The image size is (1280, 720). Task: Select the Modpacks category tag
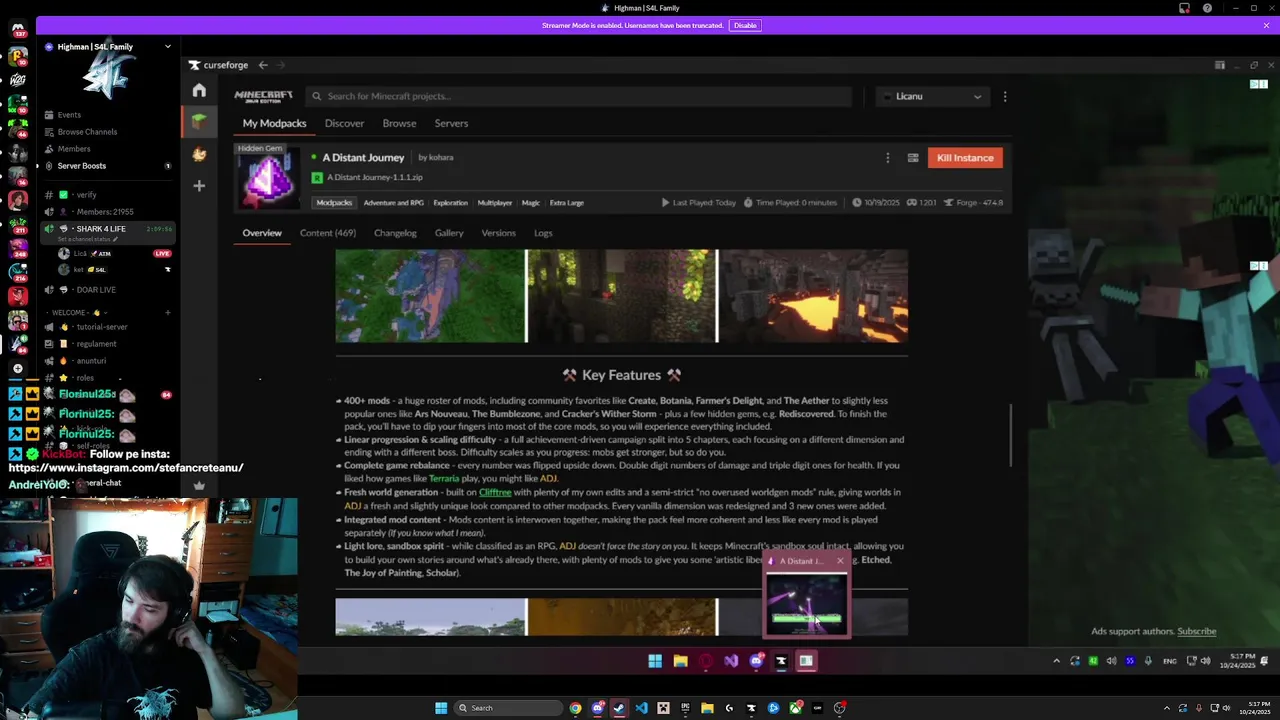[334, 203]
